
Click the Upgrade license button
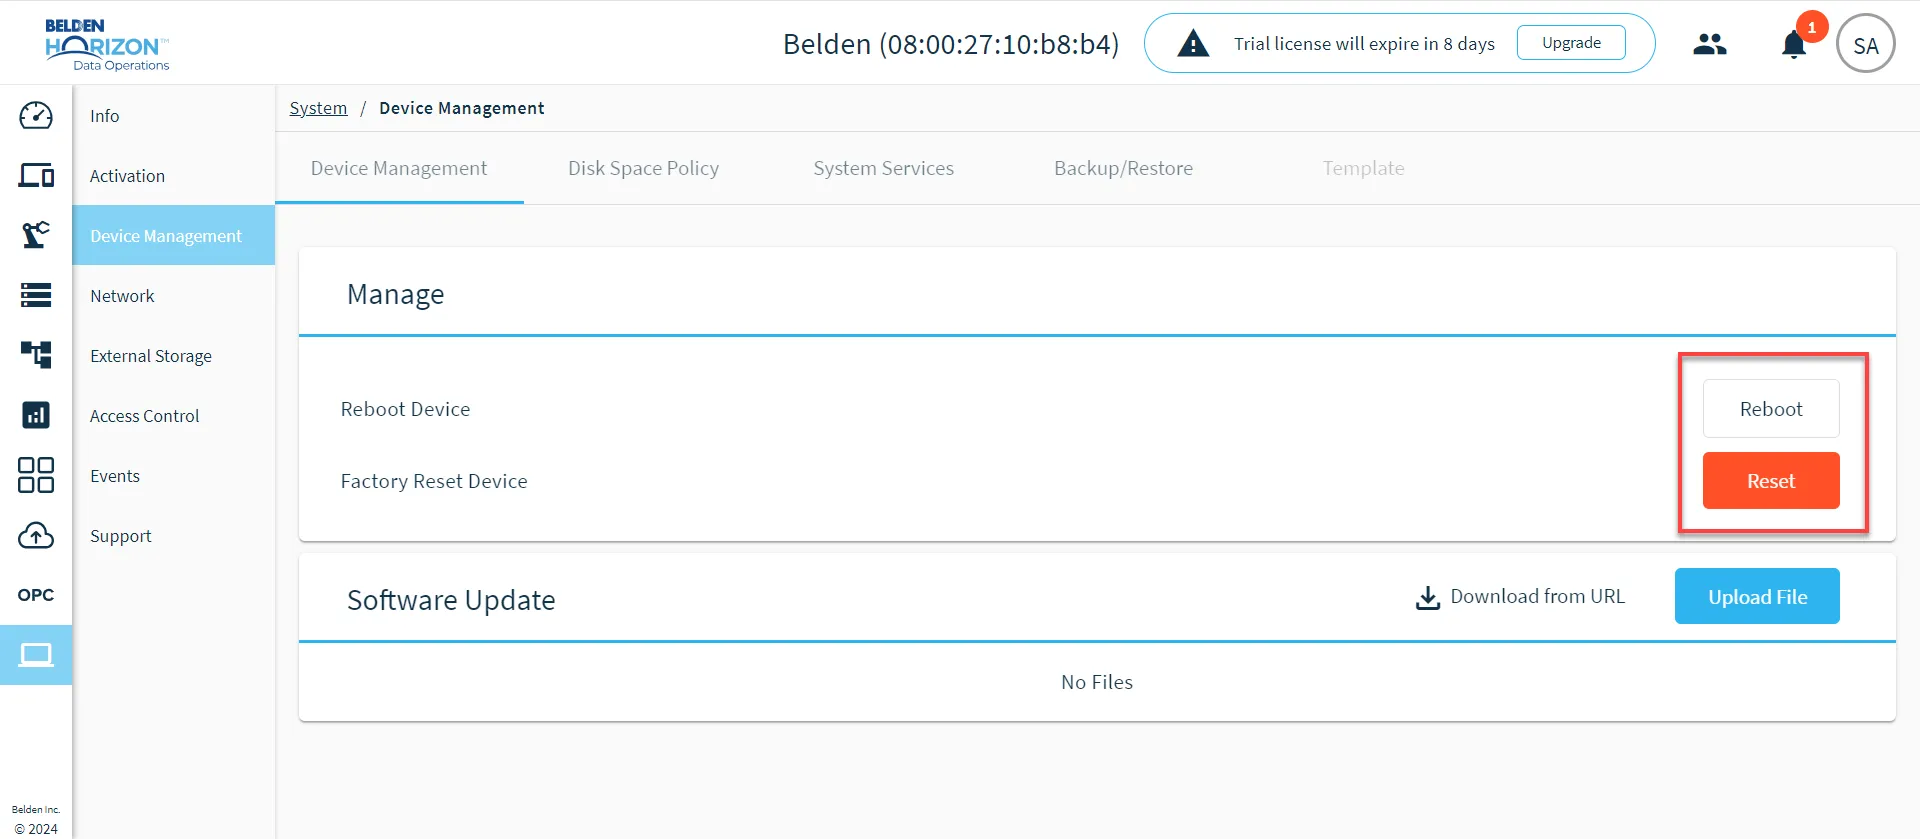tap(1571, 43)
